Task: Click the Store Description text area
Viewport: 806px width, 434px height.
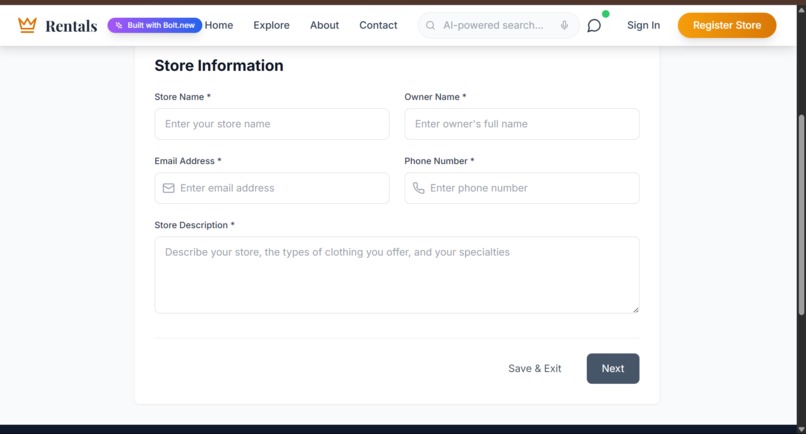Action: tap(397, 275)
